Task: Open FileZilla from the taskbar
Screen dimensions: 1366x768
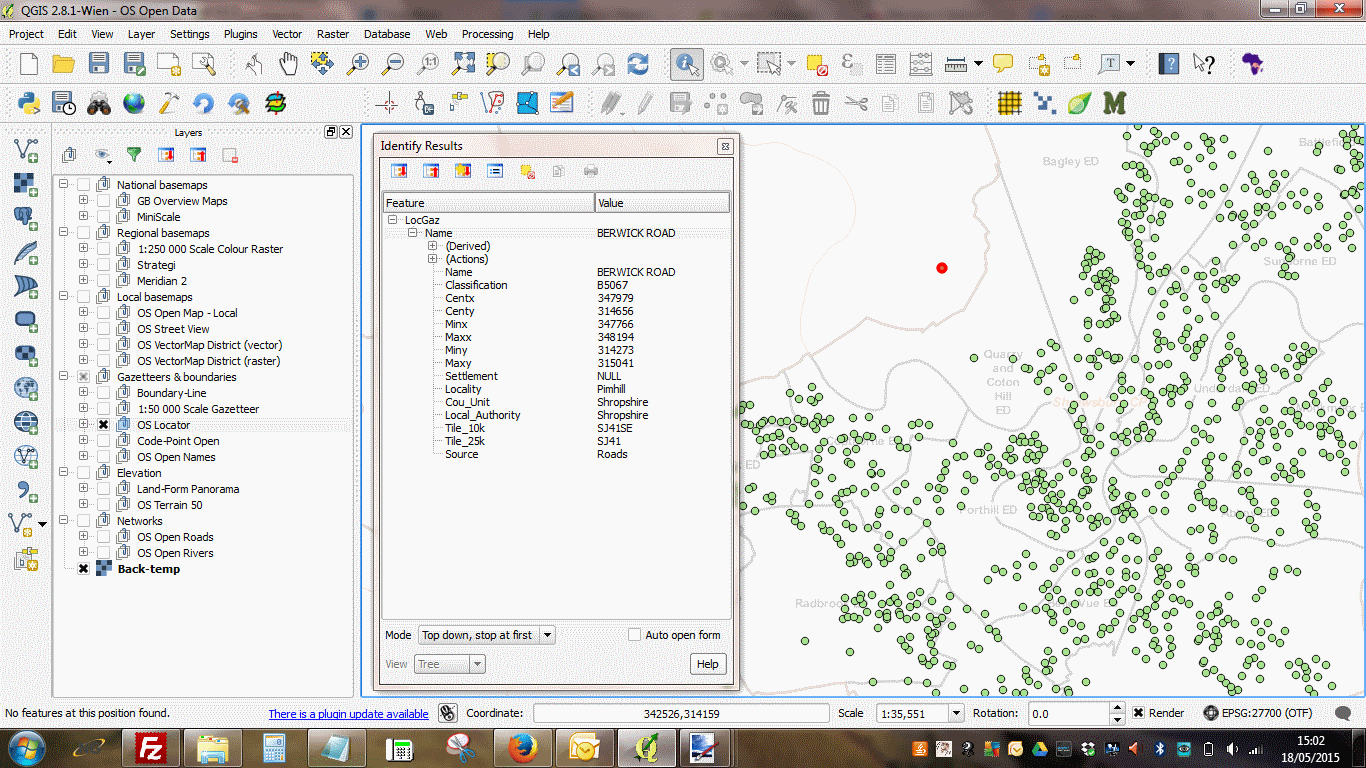Action: [151, 748]
